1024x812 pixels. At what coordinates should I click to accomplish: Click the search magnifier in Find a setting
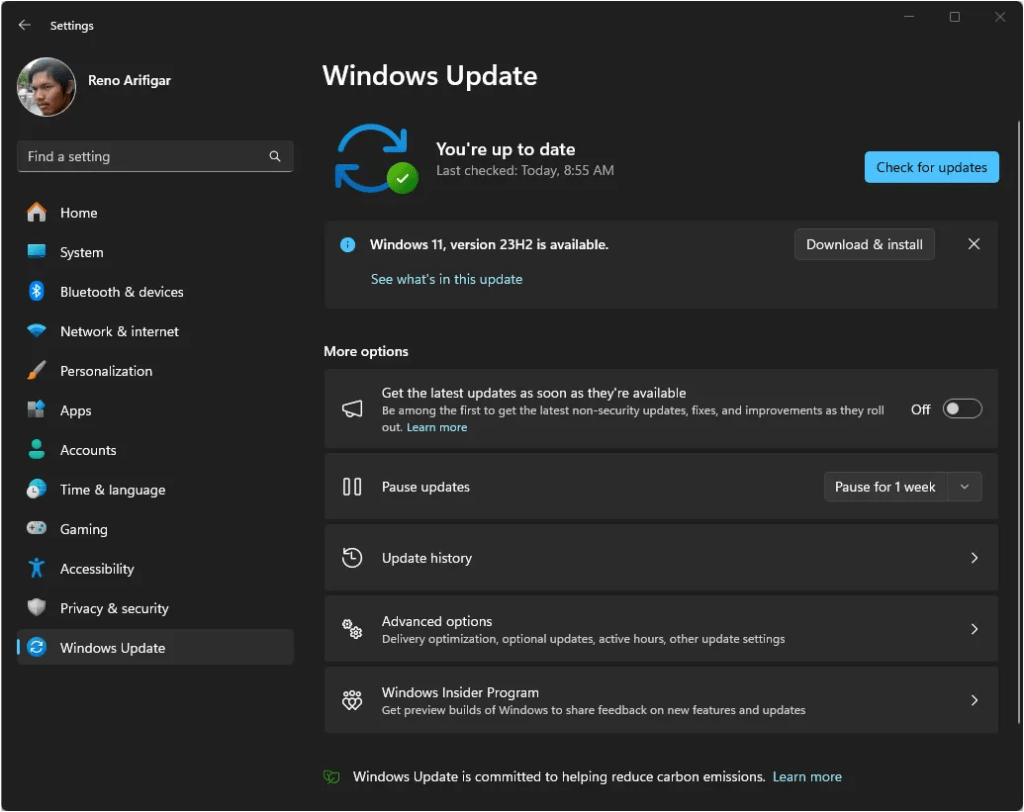[275, 156]
